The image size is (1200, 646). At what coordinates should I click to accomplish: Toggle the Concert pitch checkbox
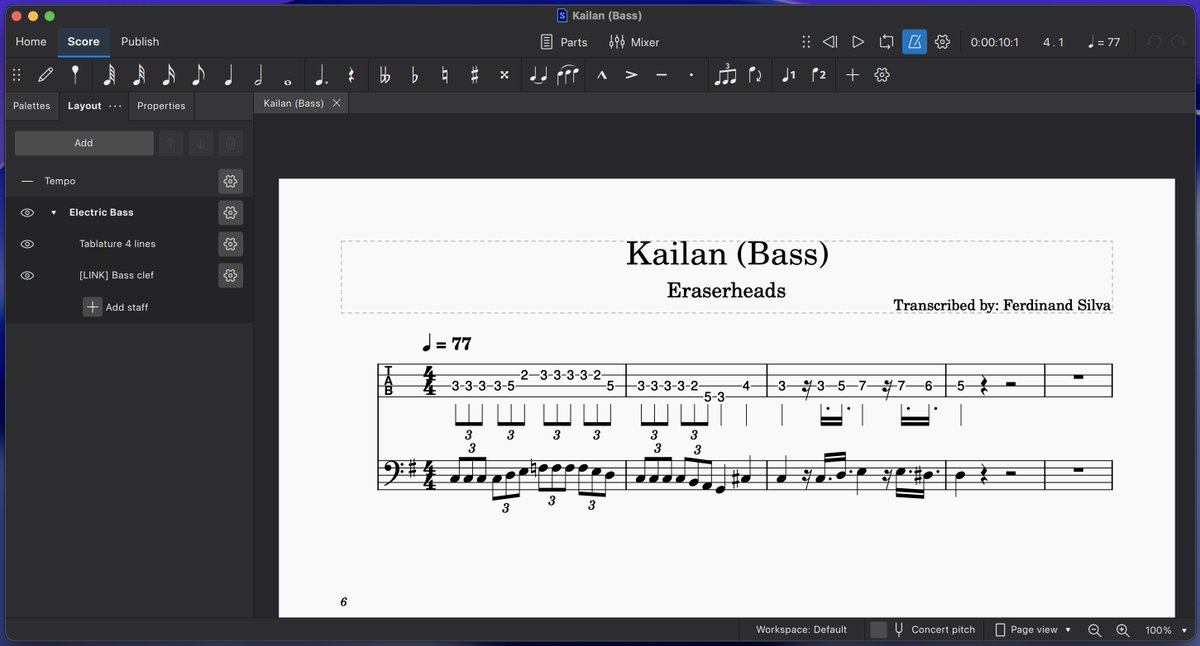878,630
